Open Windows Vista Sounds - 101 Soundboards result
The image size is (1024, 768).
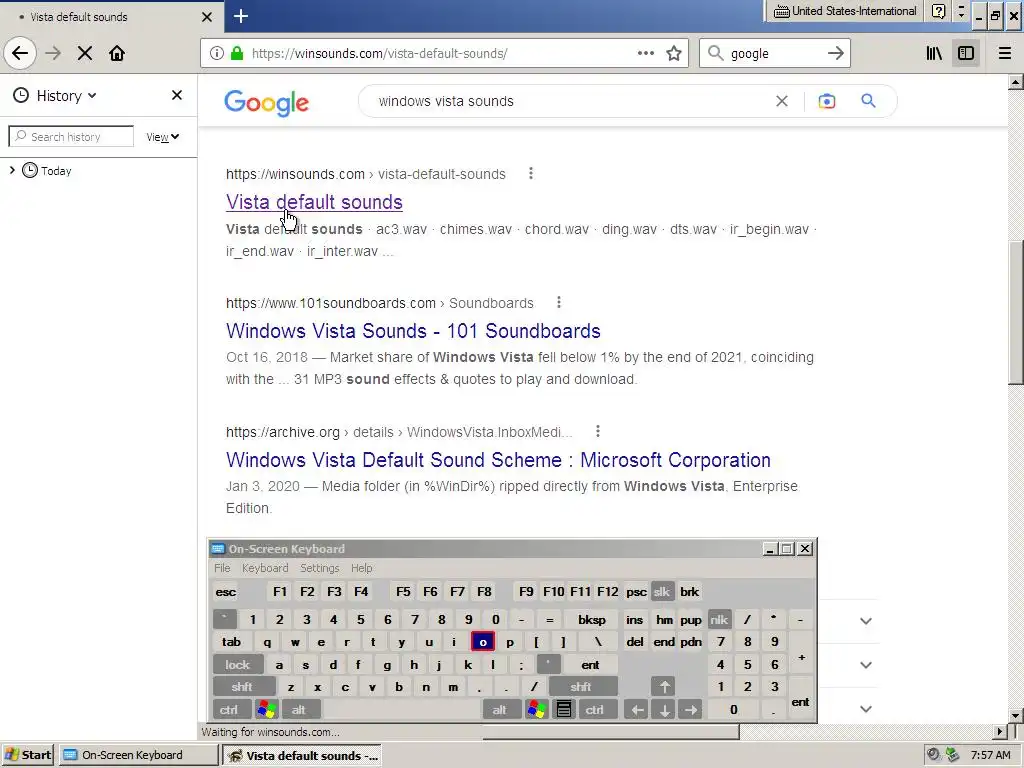(x=413, y=330)
